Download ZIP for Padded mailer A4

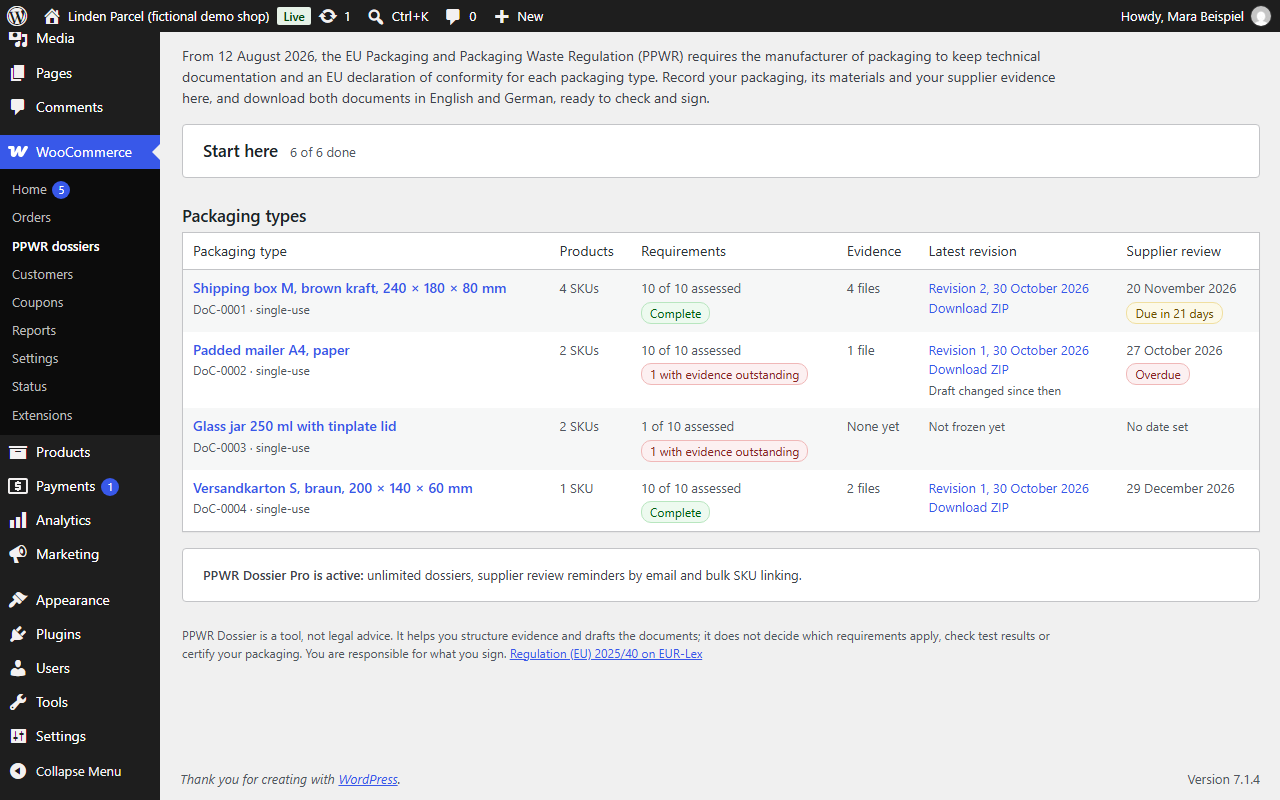(x=968, y=369)
